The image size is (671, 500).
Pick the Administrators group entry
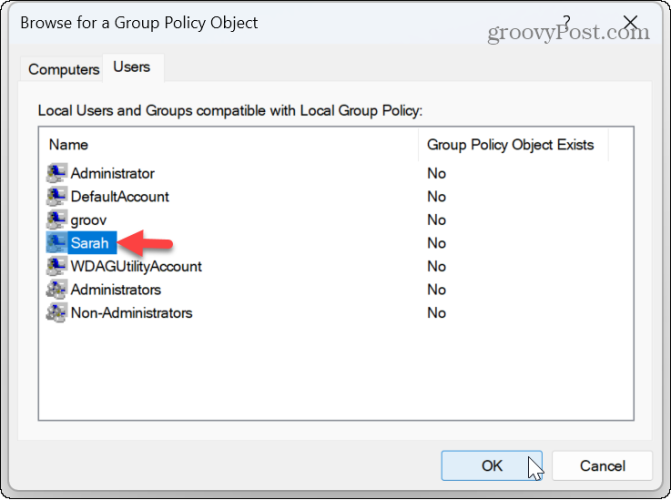coord(116,289)
